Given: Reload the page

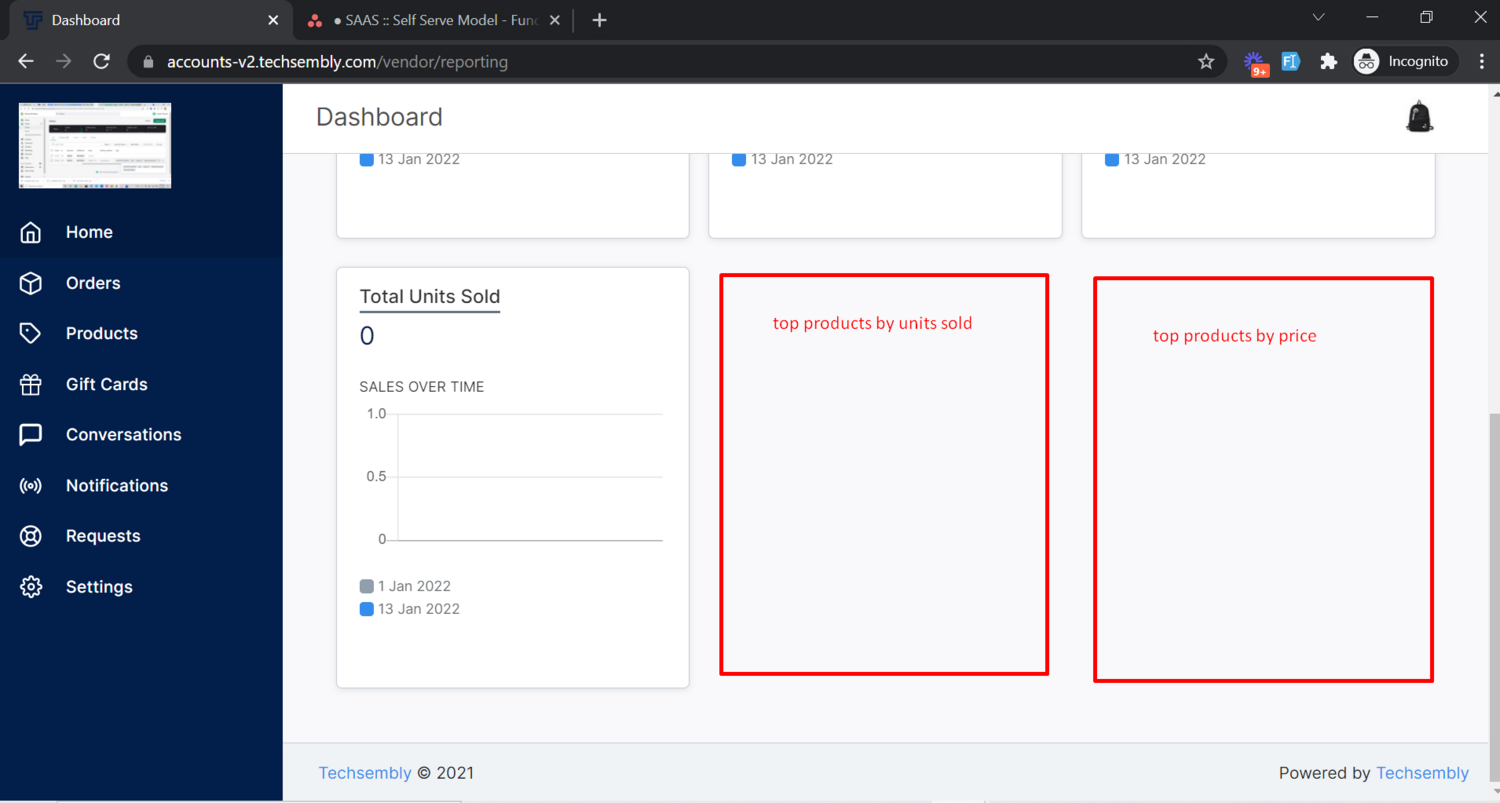Looking at the screenshot, I should point(101,61).
